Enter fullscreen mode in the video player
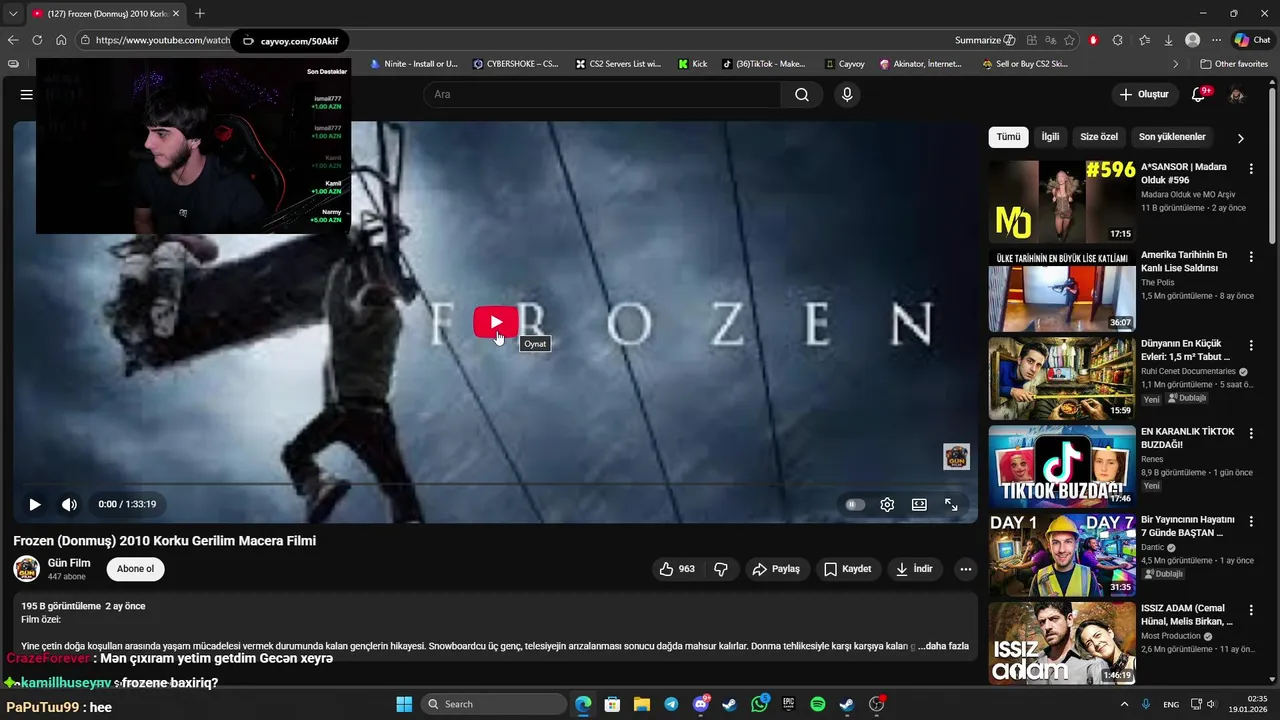The image size is (1280, 720). 951,505
